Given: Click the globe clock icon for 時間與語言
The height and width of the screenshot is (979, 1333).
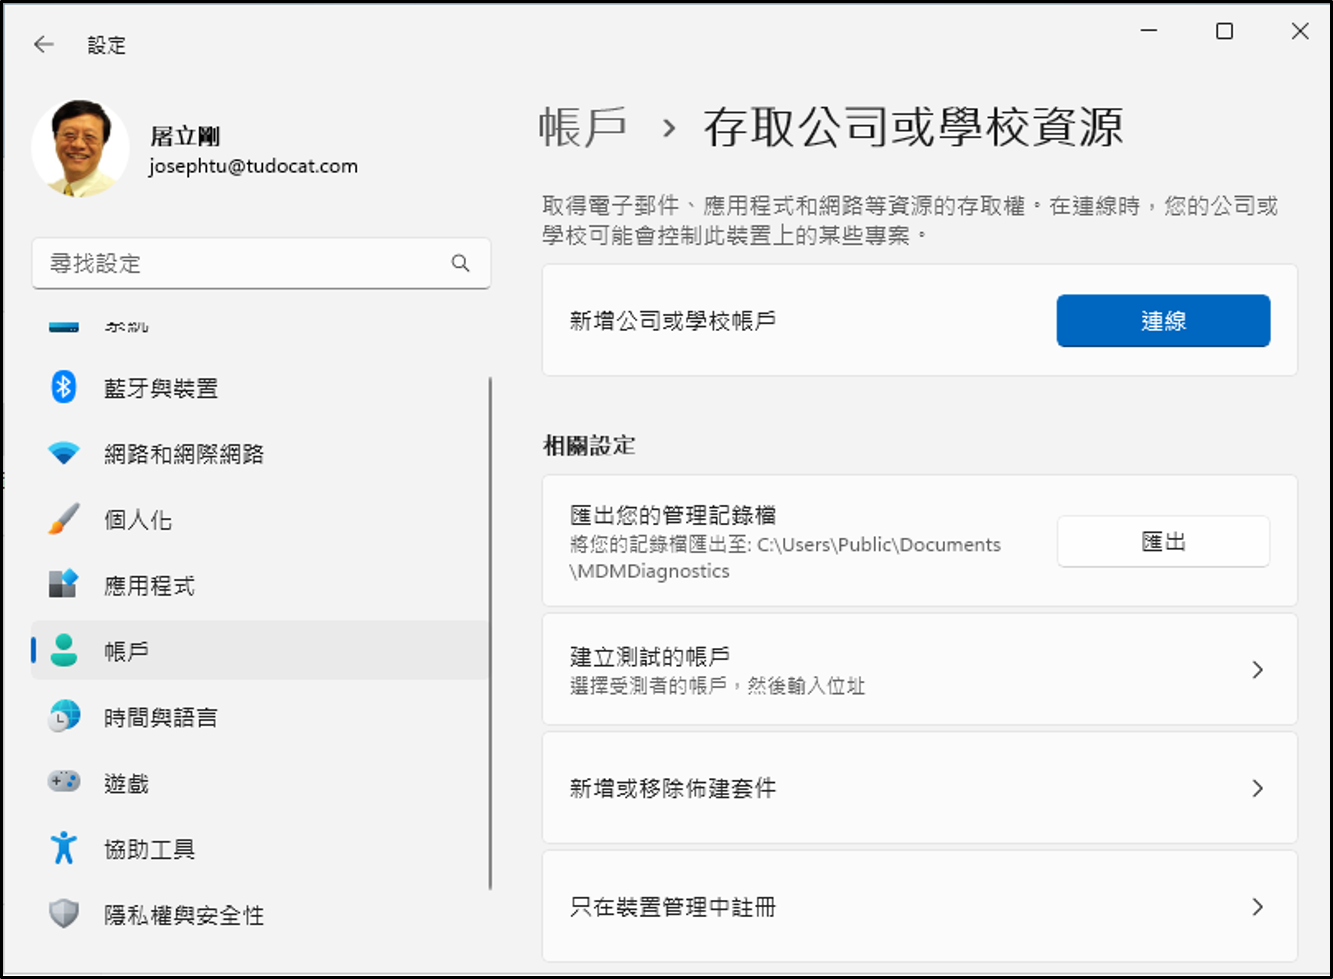Looking at the screenshot, I should (x=64, y=716).
